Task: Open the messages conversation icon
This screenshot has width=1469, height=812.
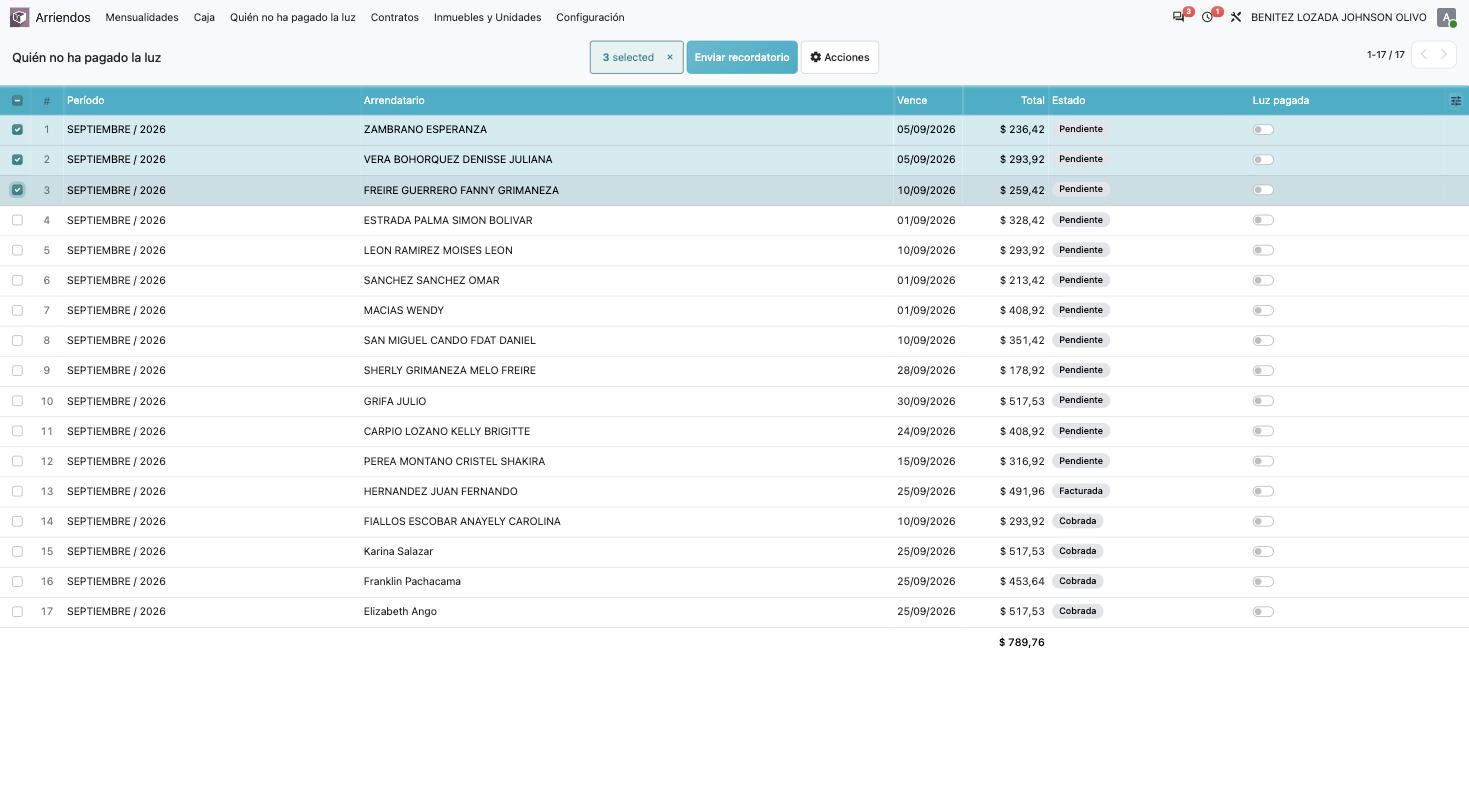Action: (x=1179, y=17)
